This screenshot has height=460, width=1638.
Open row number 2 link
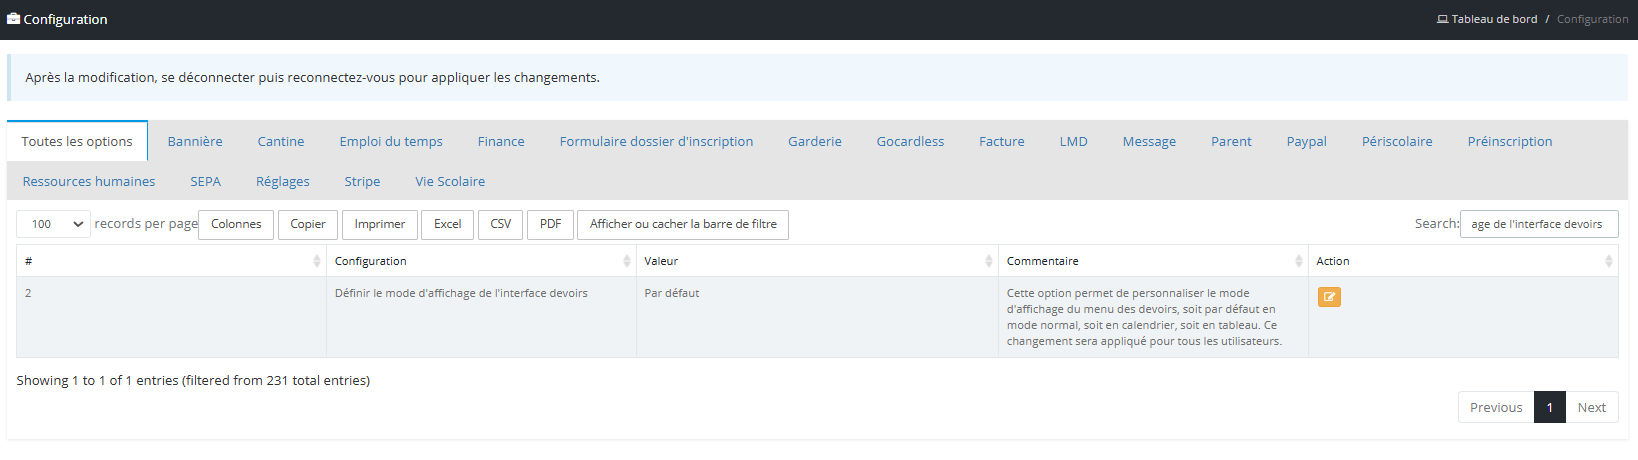coord(28,293)
